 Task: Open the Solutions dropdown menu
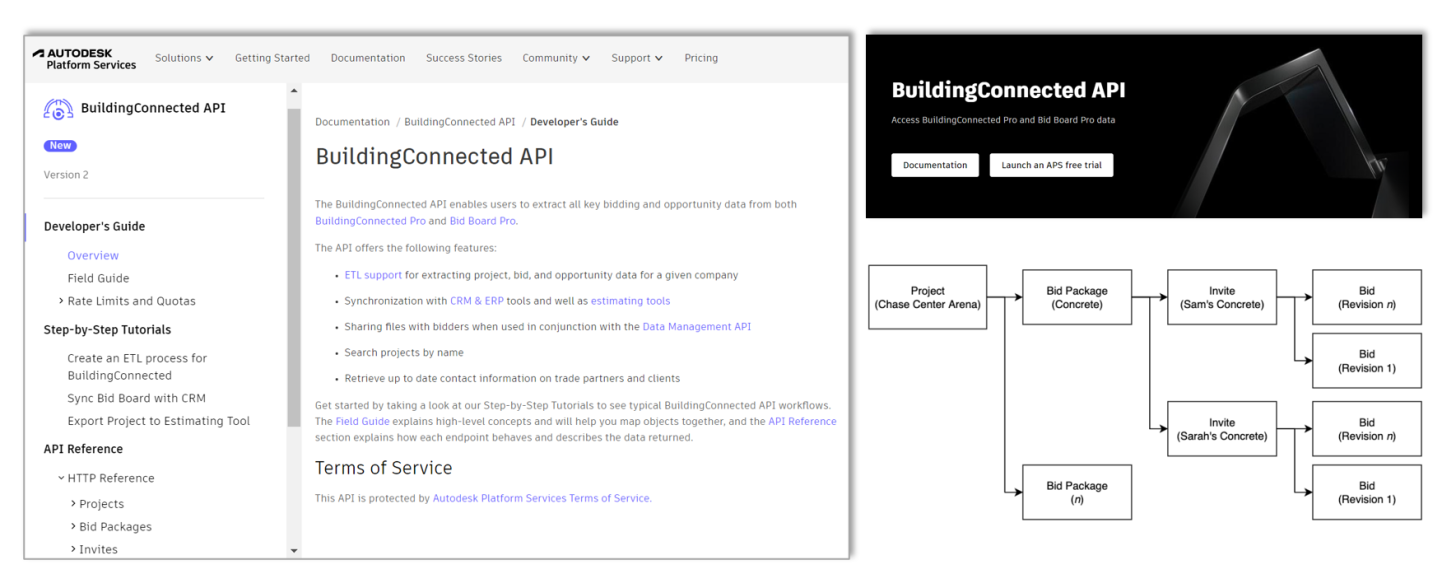pyautogui.click(x=184, y=58)
